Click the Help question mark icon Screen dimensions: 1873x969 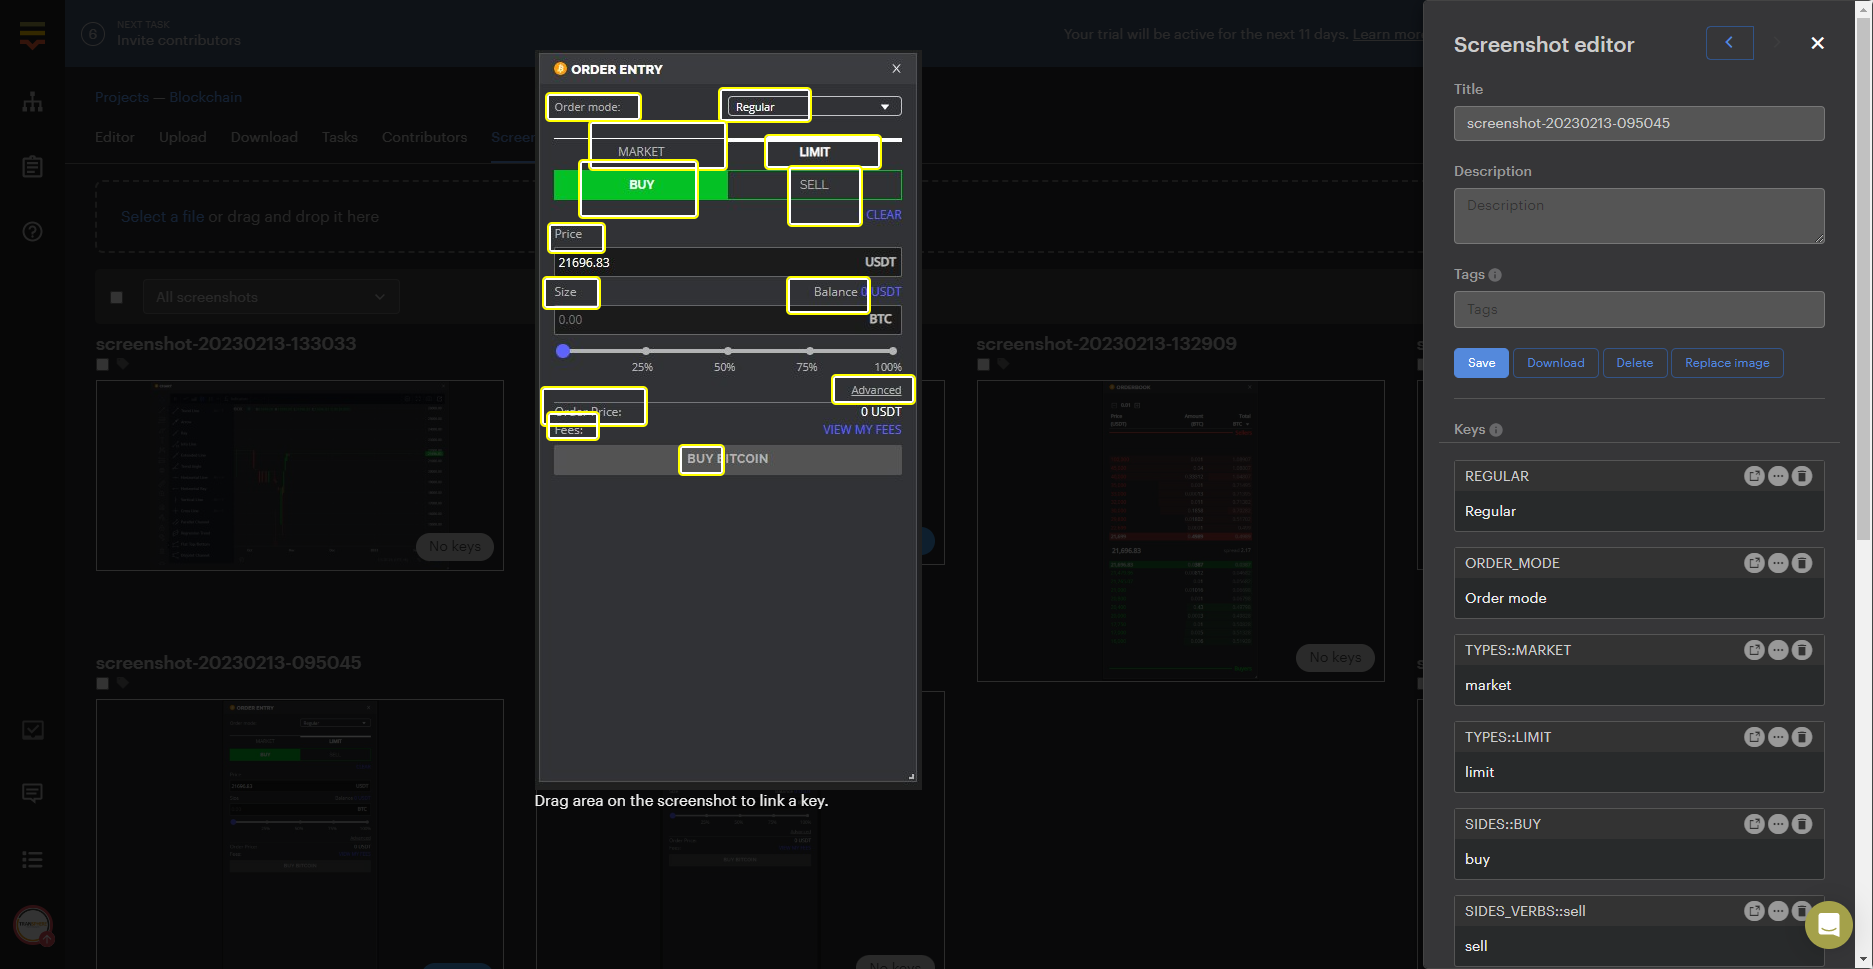point(32,231)
